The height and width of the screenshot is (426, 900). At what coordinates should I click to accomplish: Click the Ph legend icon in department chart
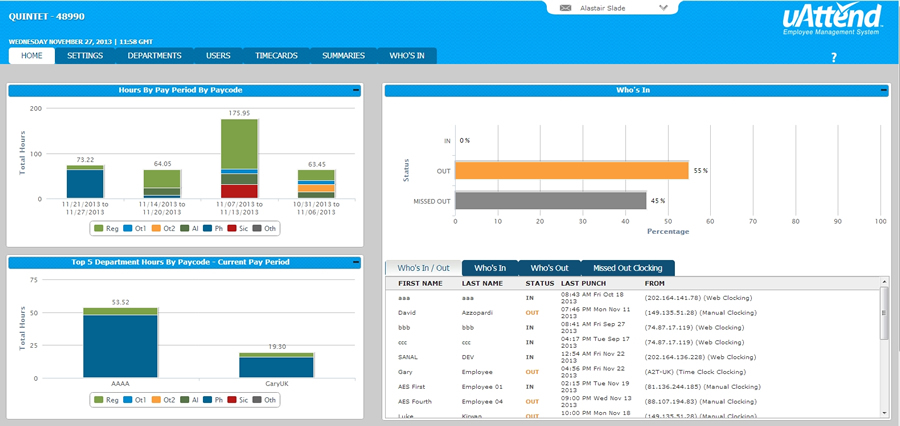pyautogui.click(x=207, y=399)
